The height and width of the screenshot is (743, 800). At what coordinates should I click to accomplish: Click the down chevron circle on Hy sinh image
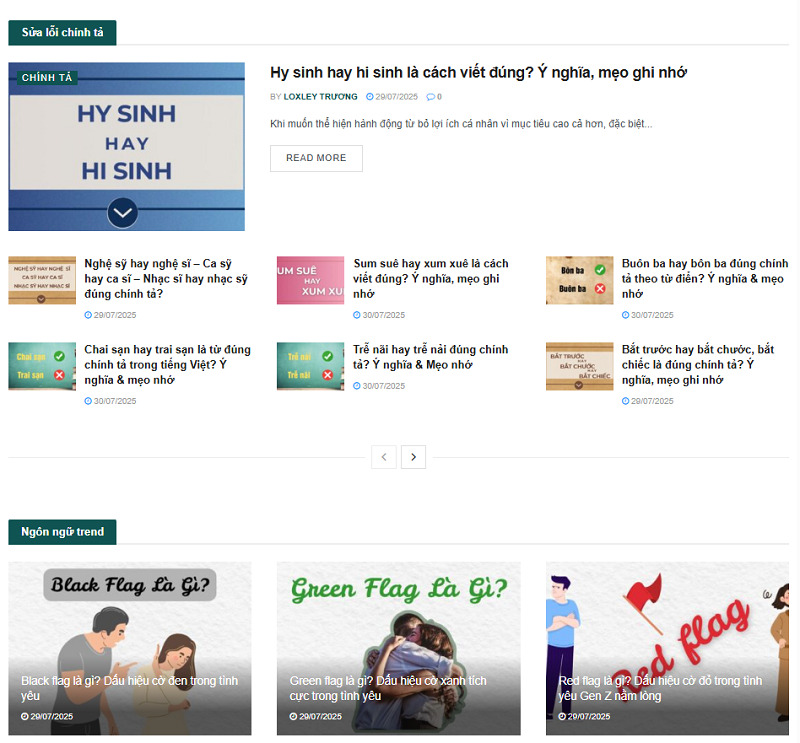[x=122, y=213]
